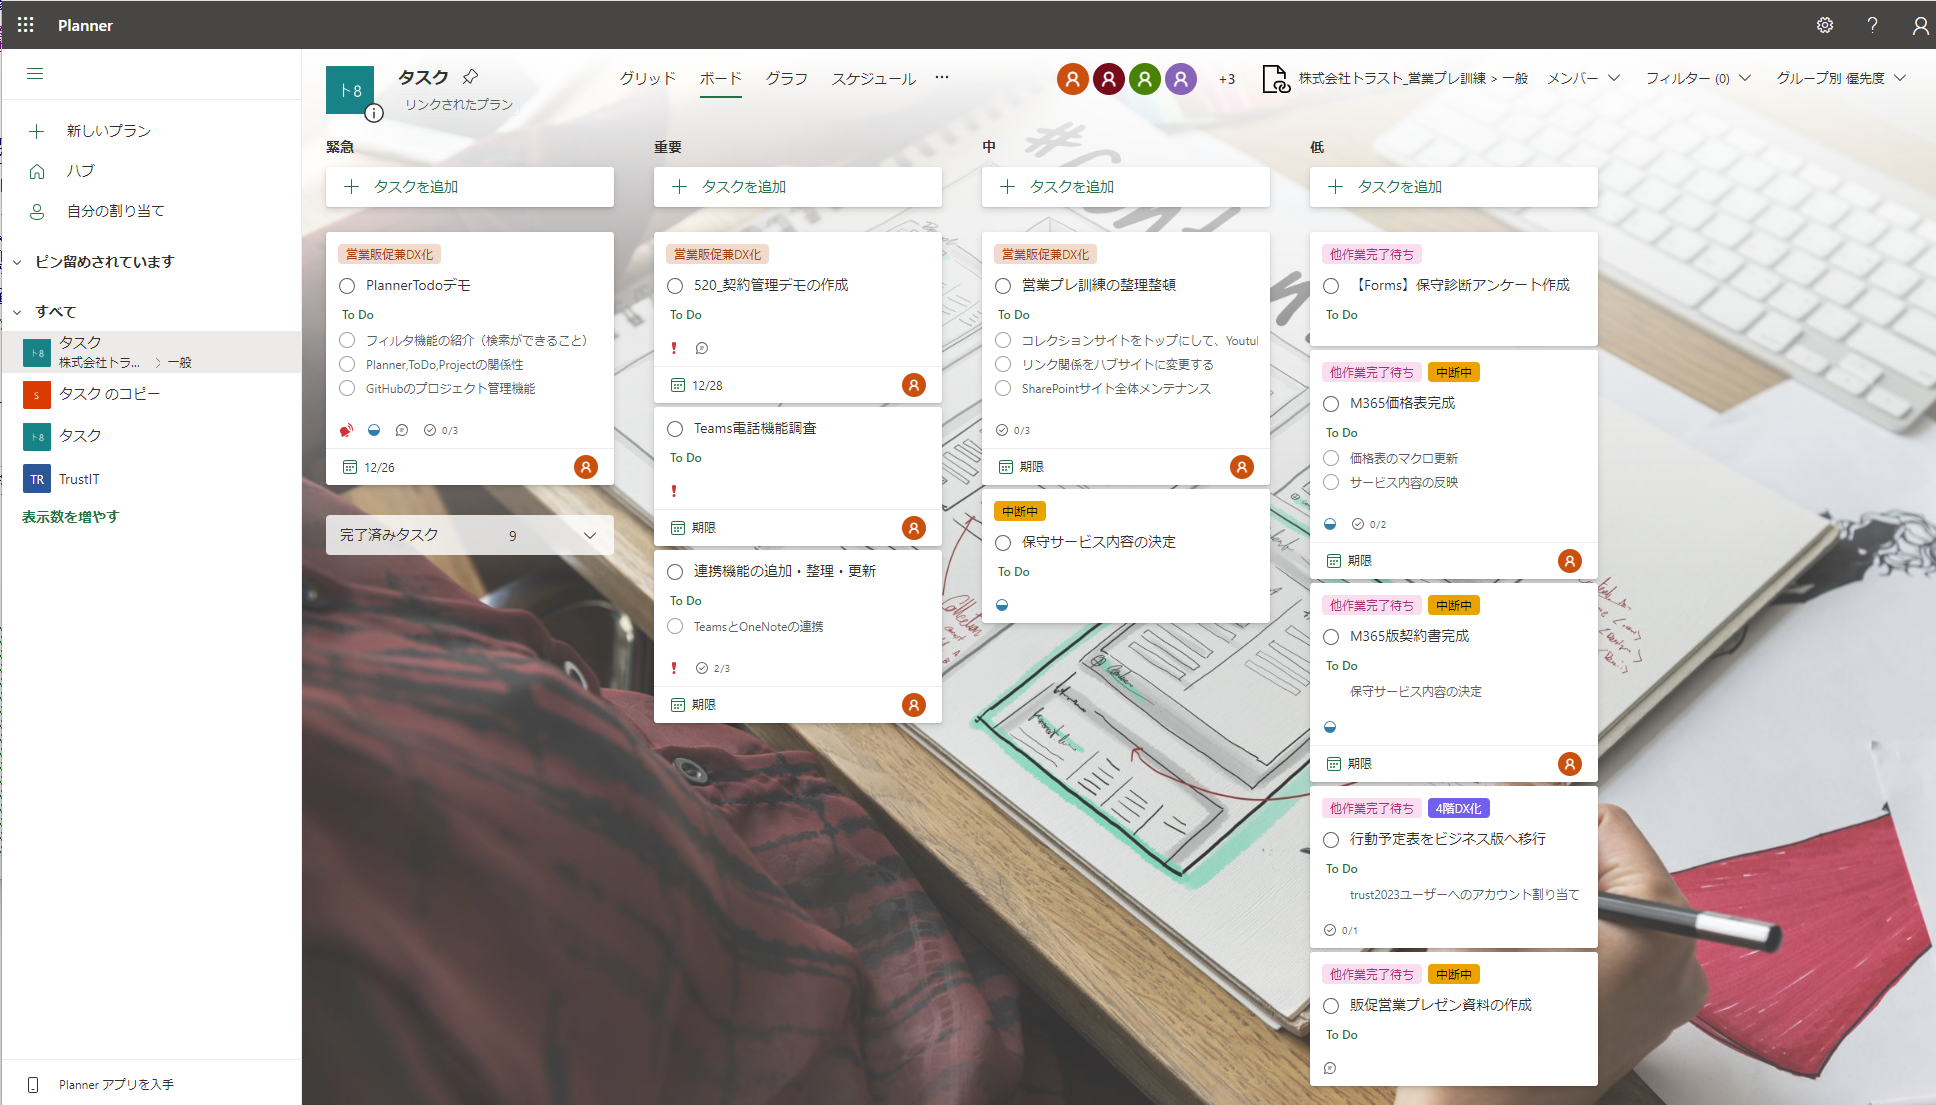Check the TeamsとOneNoteの連携 checklist item
1936x1105 pixels.
(675, 626)
